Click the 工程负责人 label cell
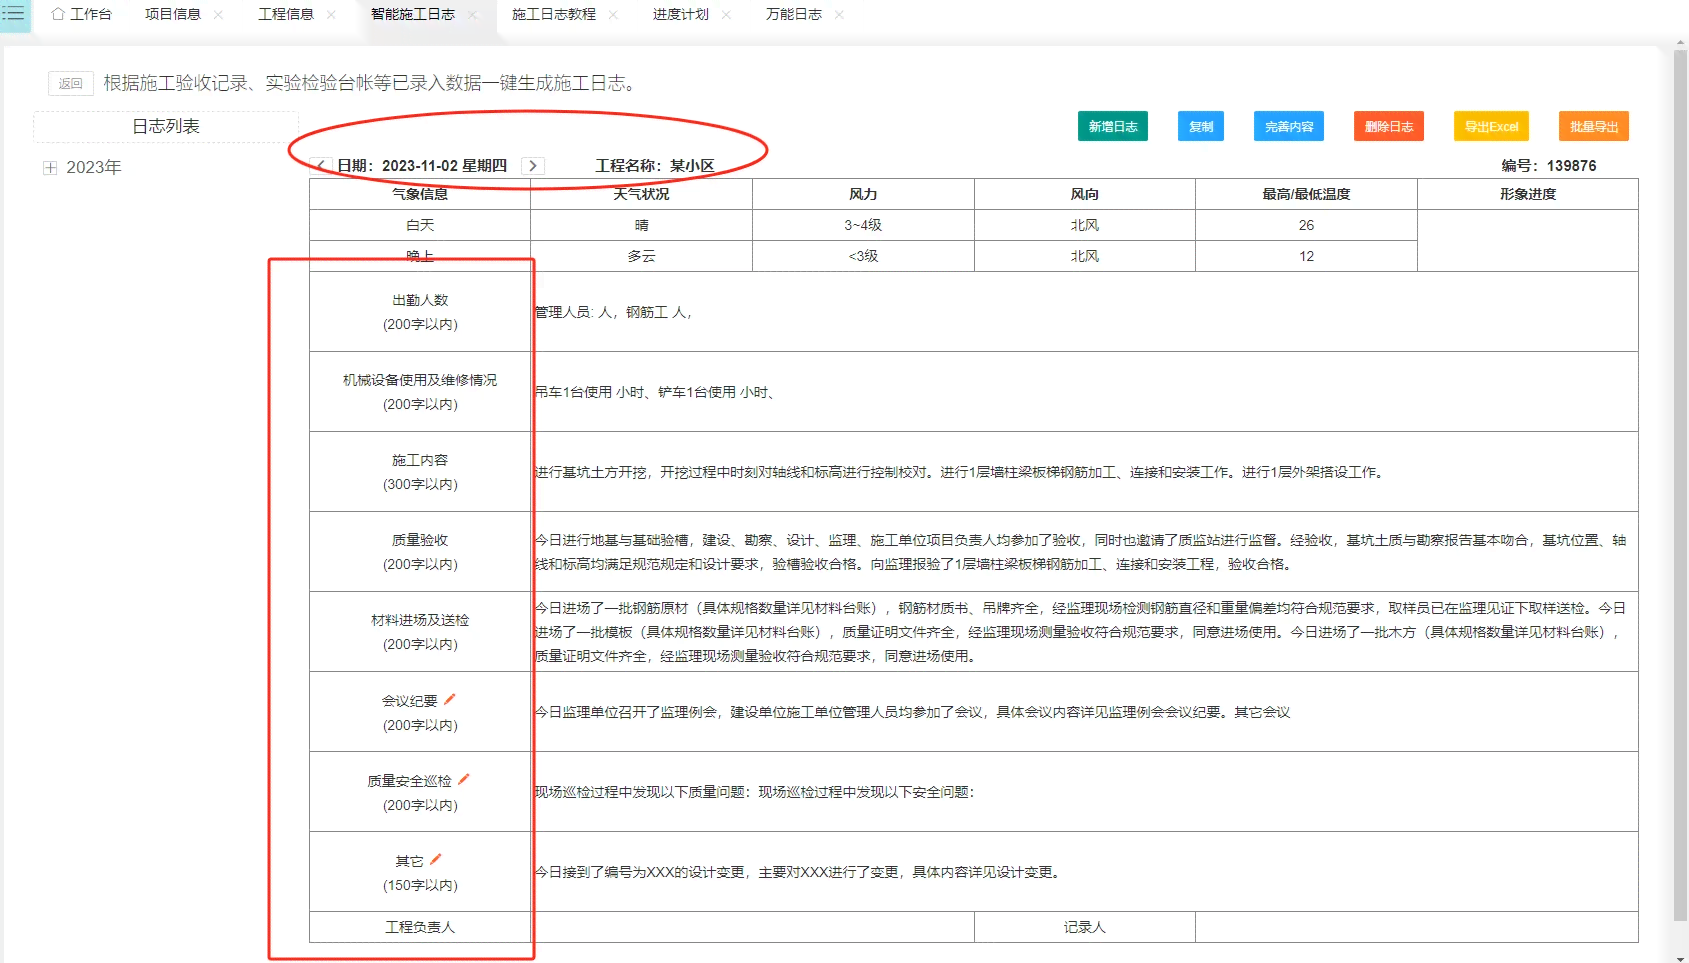This screenshot has height=963, width=1689. pos(420,927)
